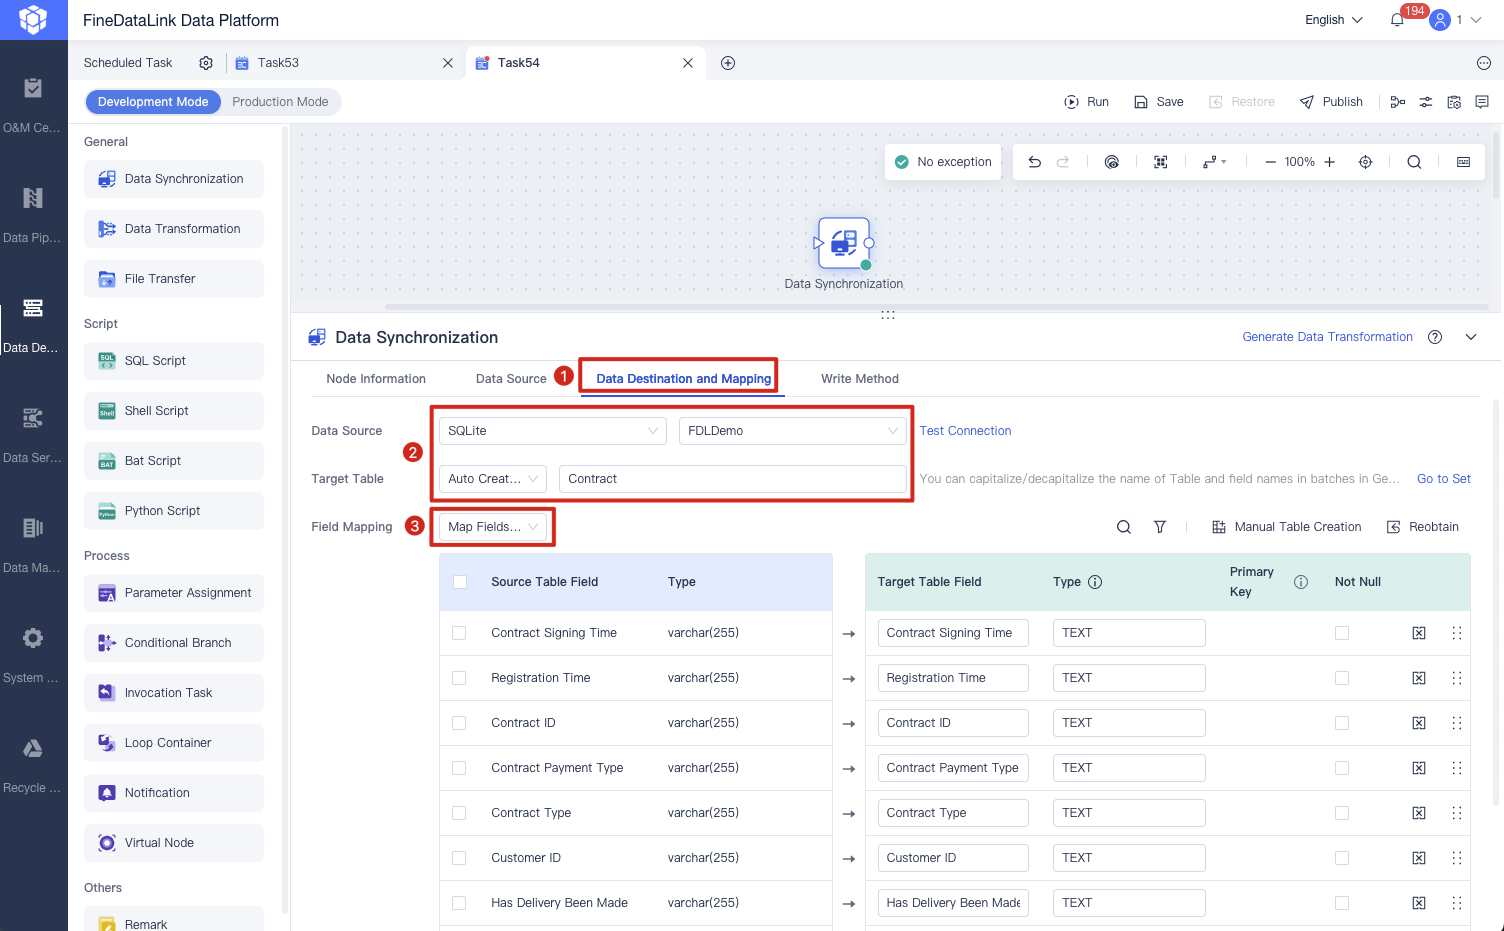1504x931 pixels.
Task: Remove the Contract ID mapping row icon
Action: coord(1419,723)
